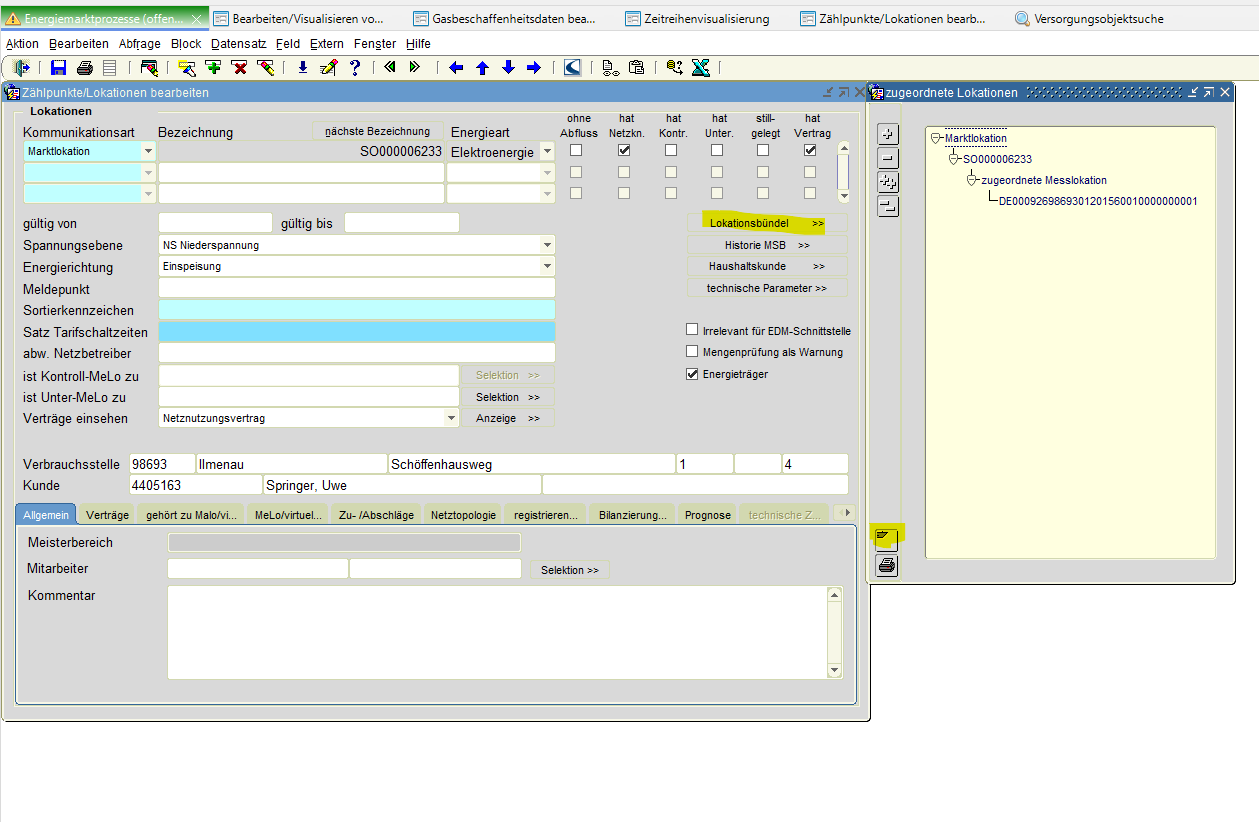Click the blue question mark help icon
The image size is (1259, 822).
tap(354, 68)
